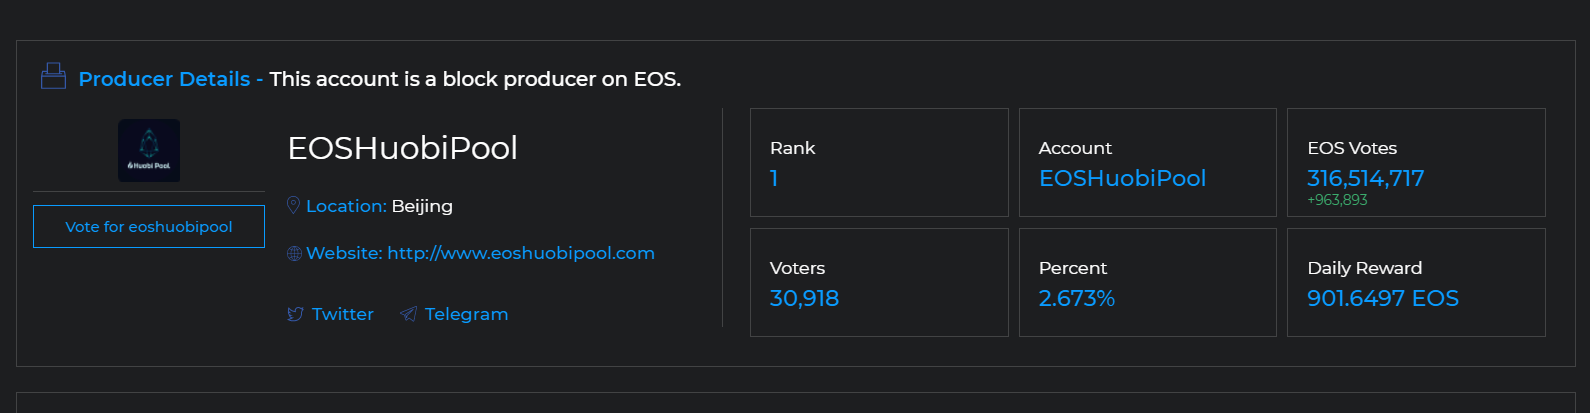Click the EOS Votes value 316,514,717
Screen dimensions: 1590x413
pos(1365,178)
